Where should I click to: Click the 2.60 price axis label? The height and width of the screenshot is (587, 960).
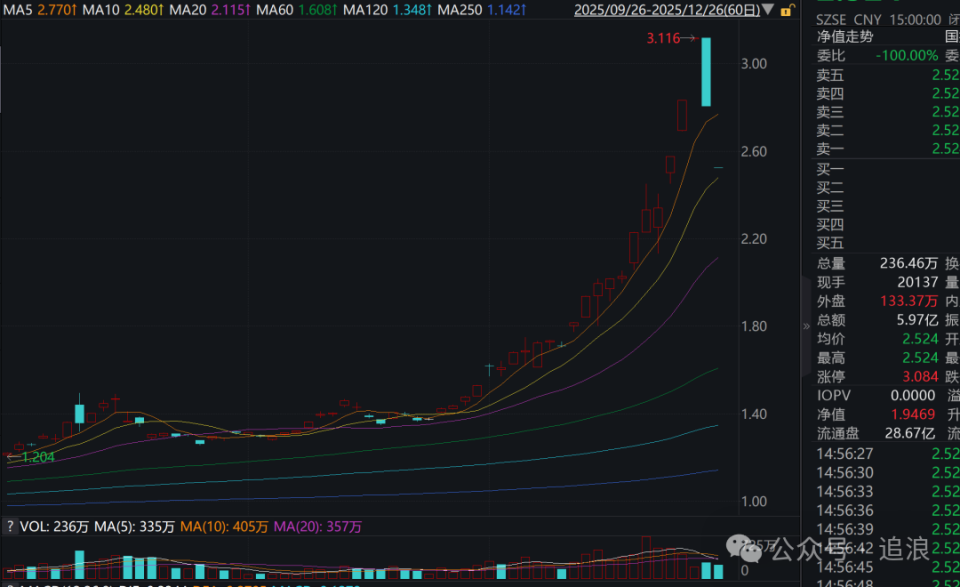click(x=754, y=151)
